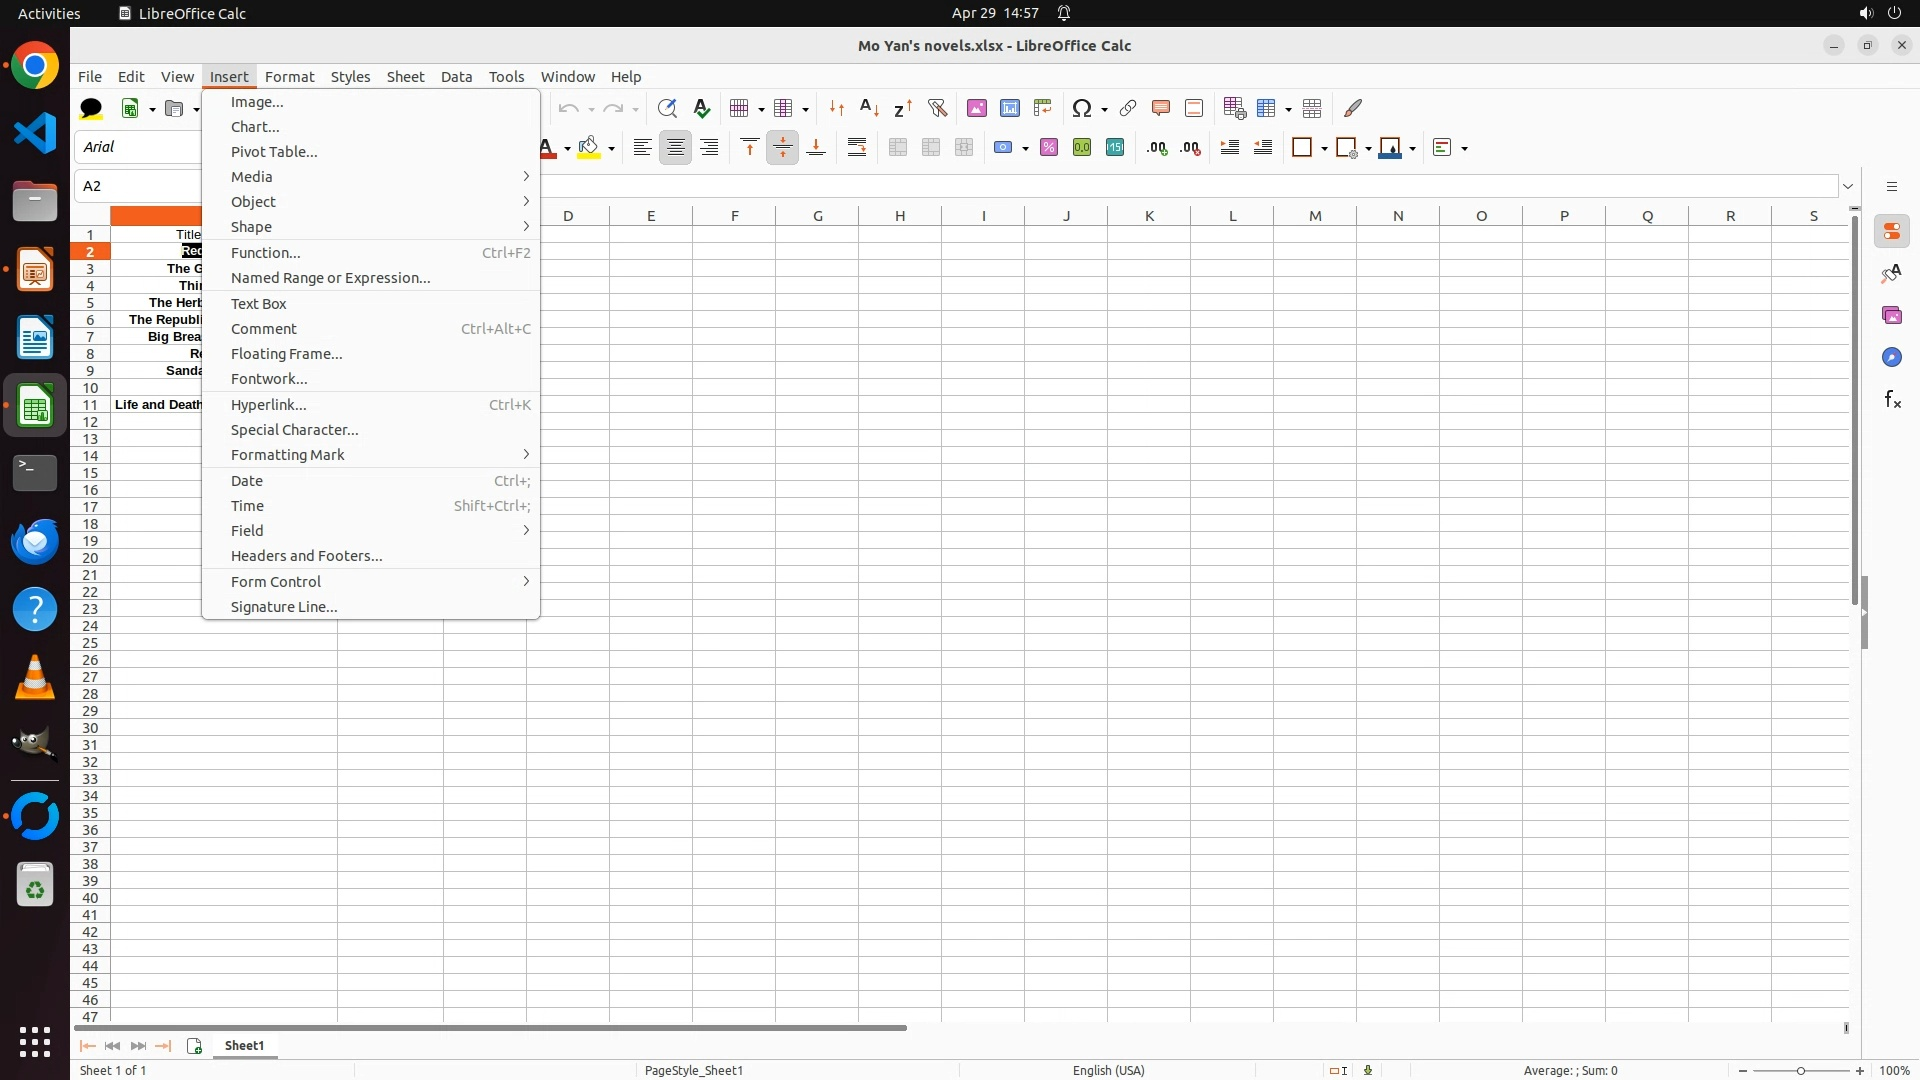This screenshot has height=1080, width=1920.
Task: Open the sidebar Functions panel icon
Action: (x=1892, y=400)
